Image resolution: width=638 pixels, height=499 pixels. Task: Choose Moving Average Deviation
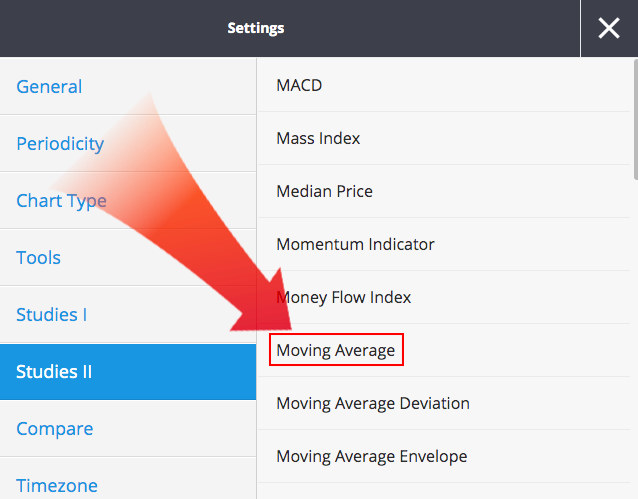click(372, 403)
